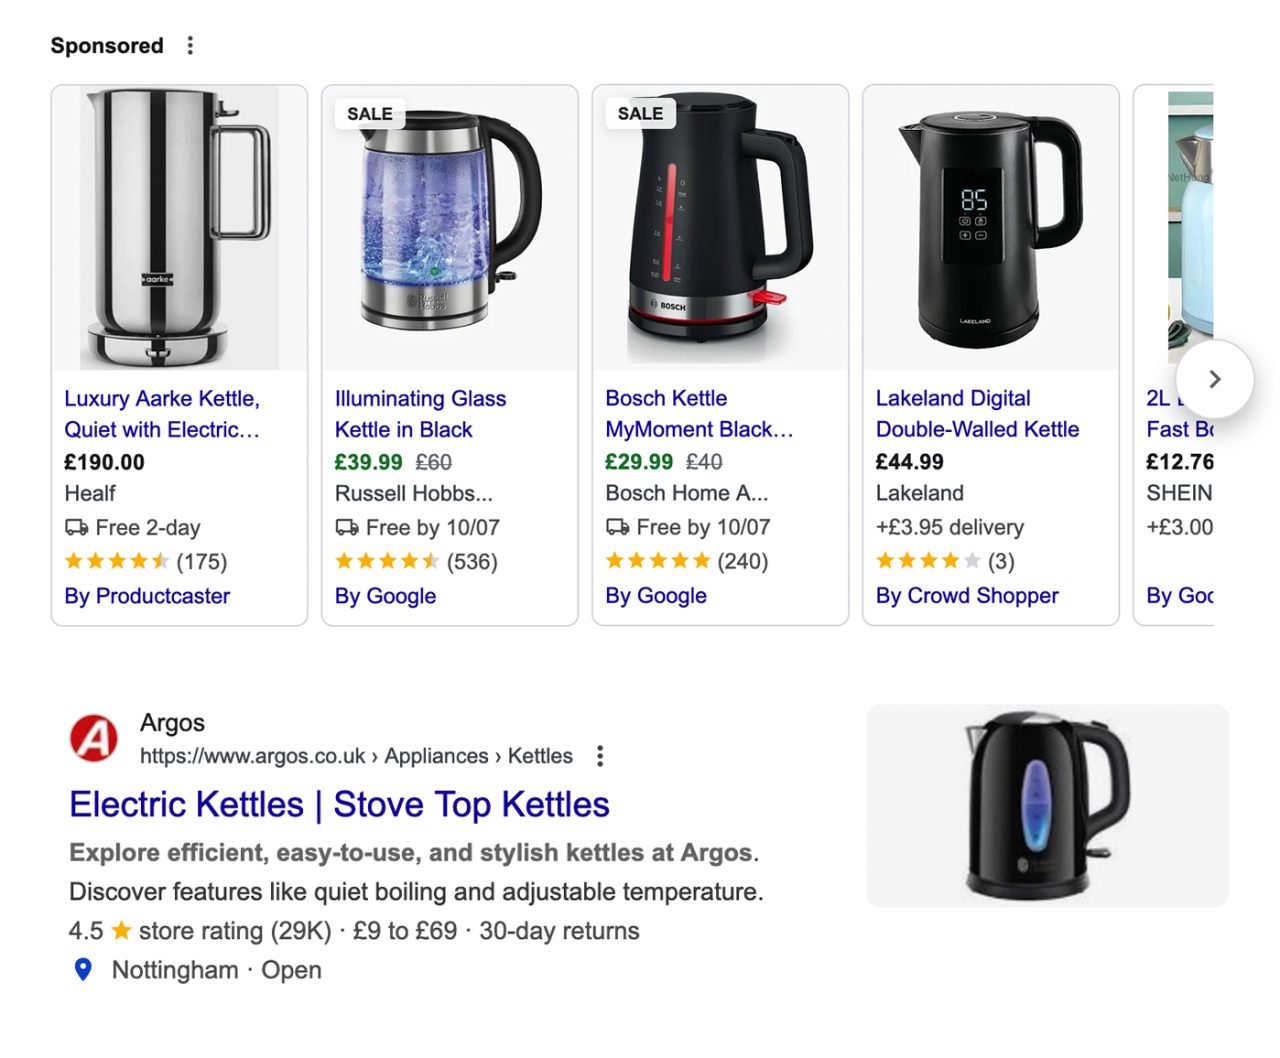Click the By Crowd Shopper link
Screen dimensions: 1280x1058
[x=967, y=596]
